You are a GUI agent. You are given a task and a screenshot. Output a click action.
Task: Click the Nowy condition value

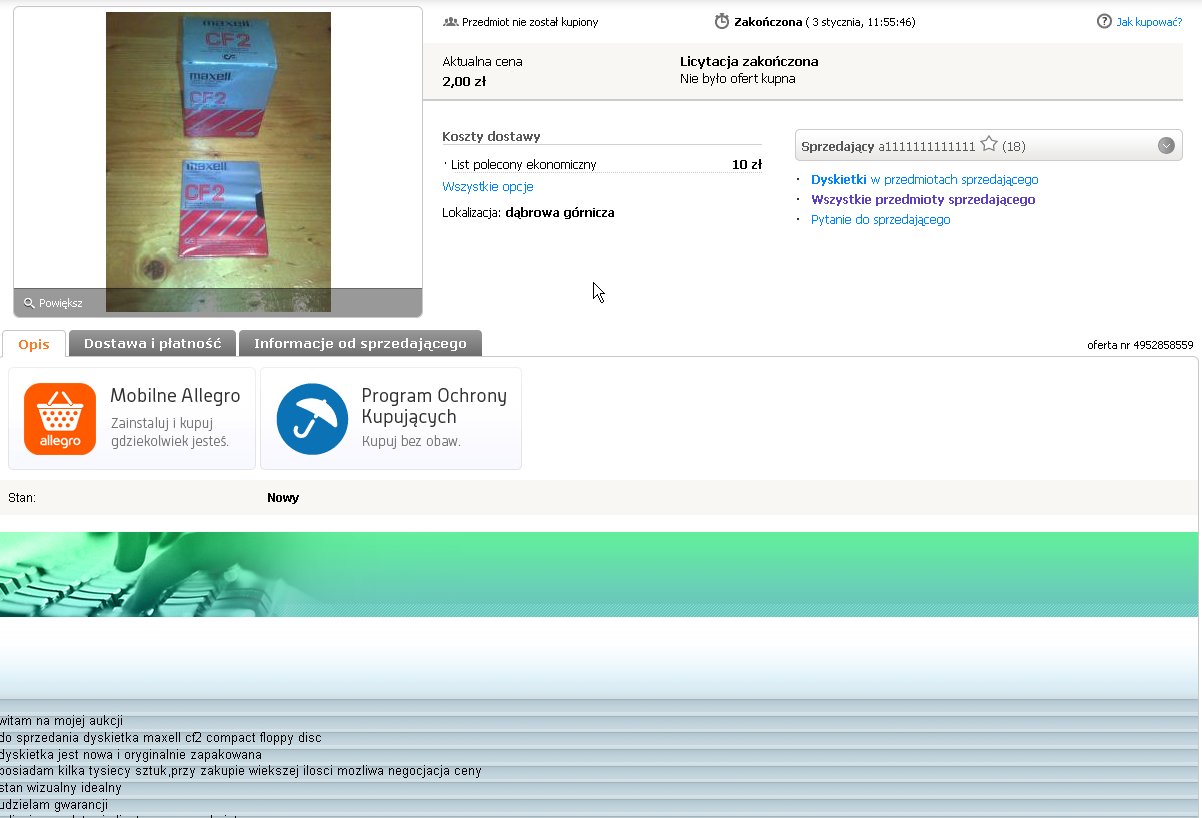click(x=283, y=498)
